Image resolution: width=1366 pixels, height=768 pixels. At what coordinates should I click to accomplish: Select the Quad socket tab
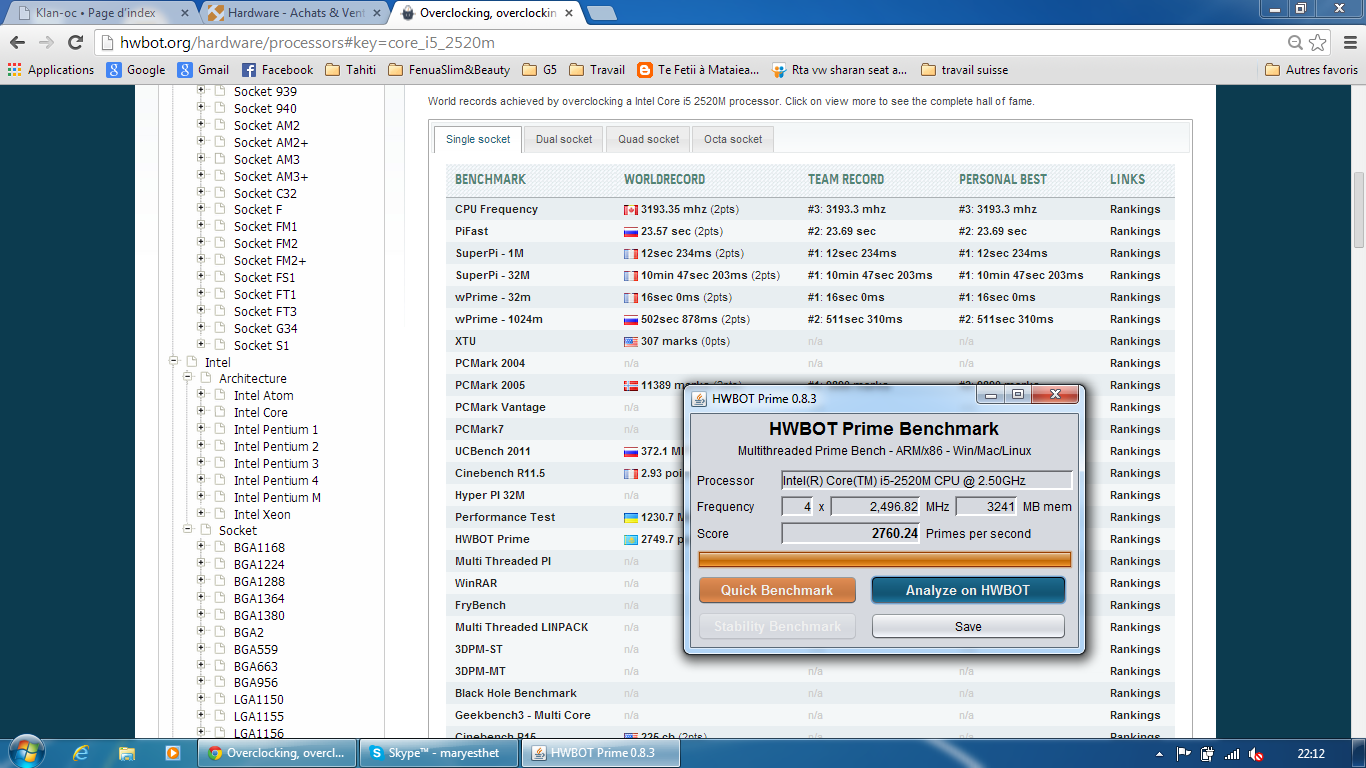648,139
